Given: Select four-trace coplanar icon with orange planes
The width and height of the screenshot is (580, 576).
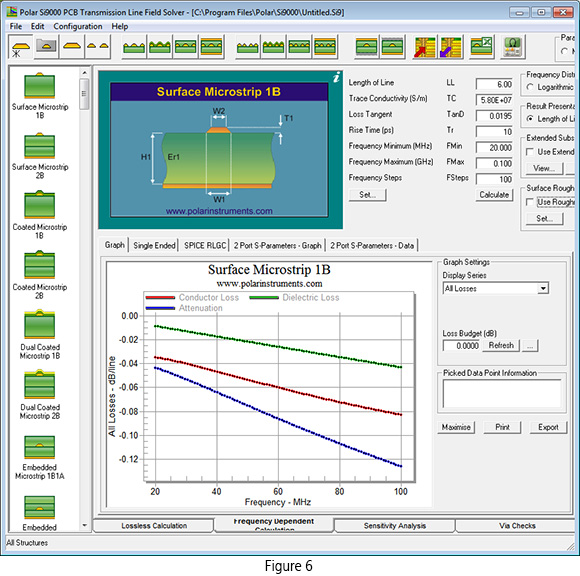Looking at the screenshot, I should pyautogui.click(x=325, y=47).
